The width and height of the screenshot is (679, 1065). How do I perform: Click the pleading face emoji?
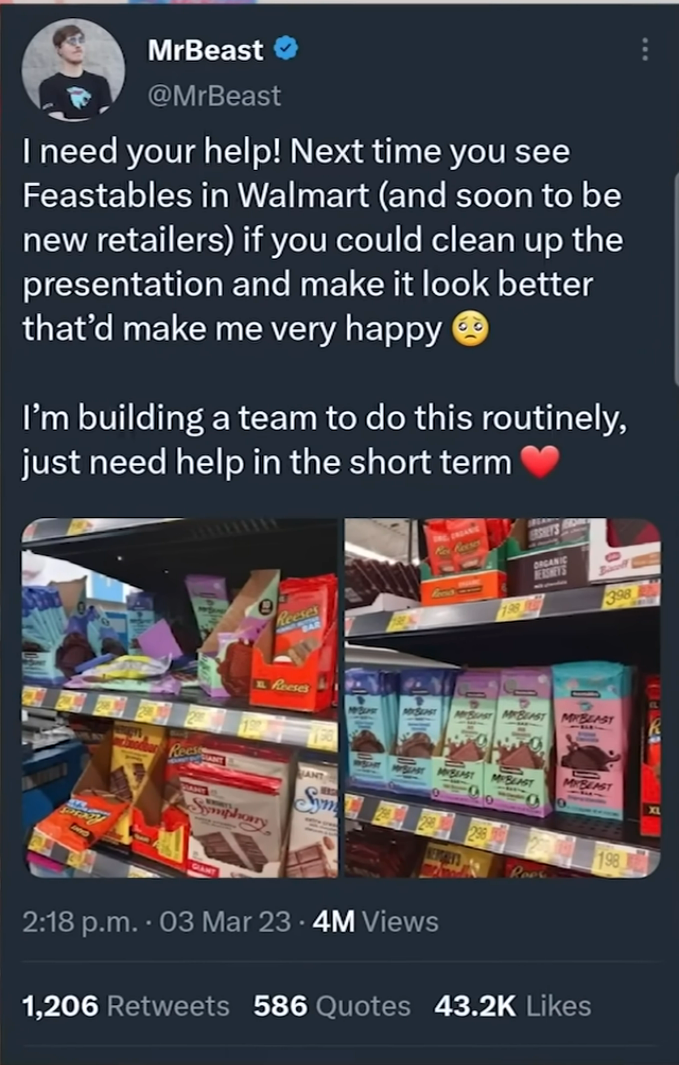[470, 329]
